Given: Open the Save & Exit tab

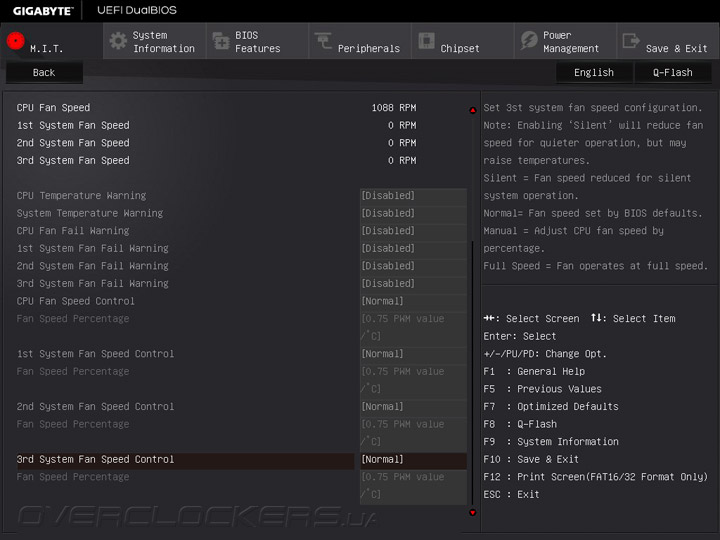Looking at the screenshot, I should click(668, 41).
